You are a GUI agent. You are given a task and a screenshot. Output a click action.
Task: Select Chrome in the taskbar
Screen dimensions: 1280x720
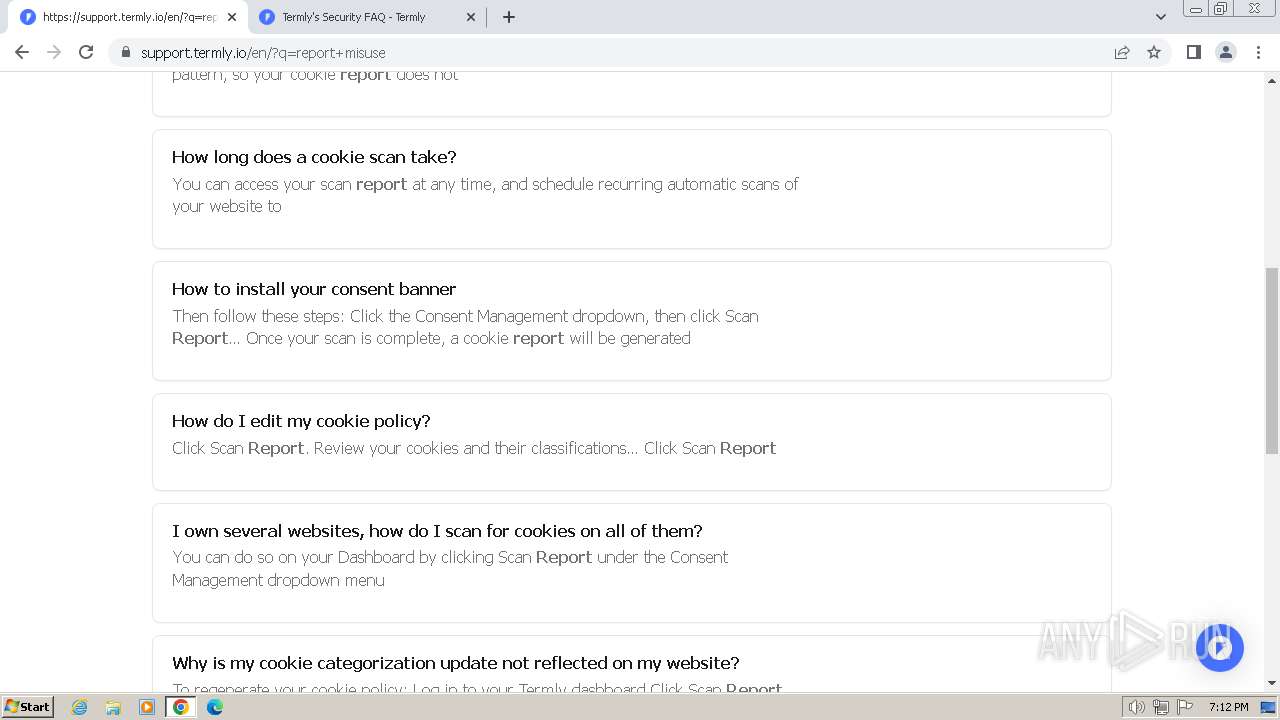pyautogui.click(x=181, y=707)
